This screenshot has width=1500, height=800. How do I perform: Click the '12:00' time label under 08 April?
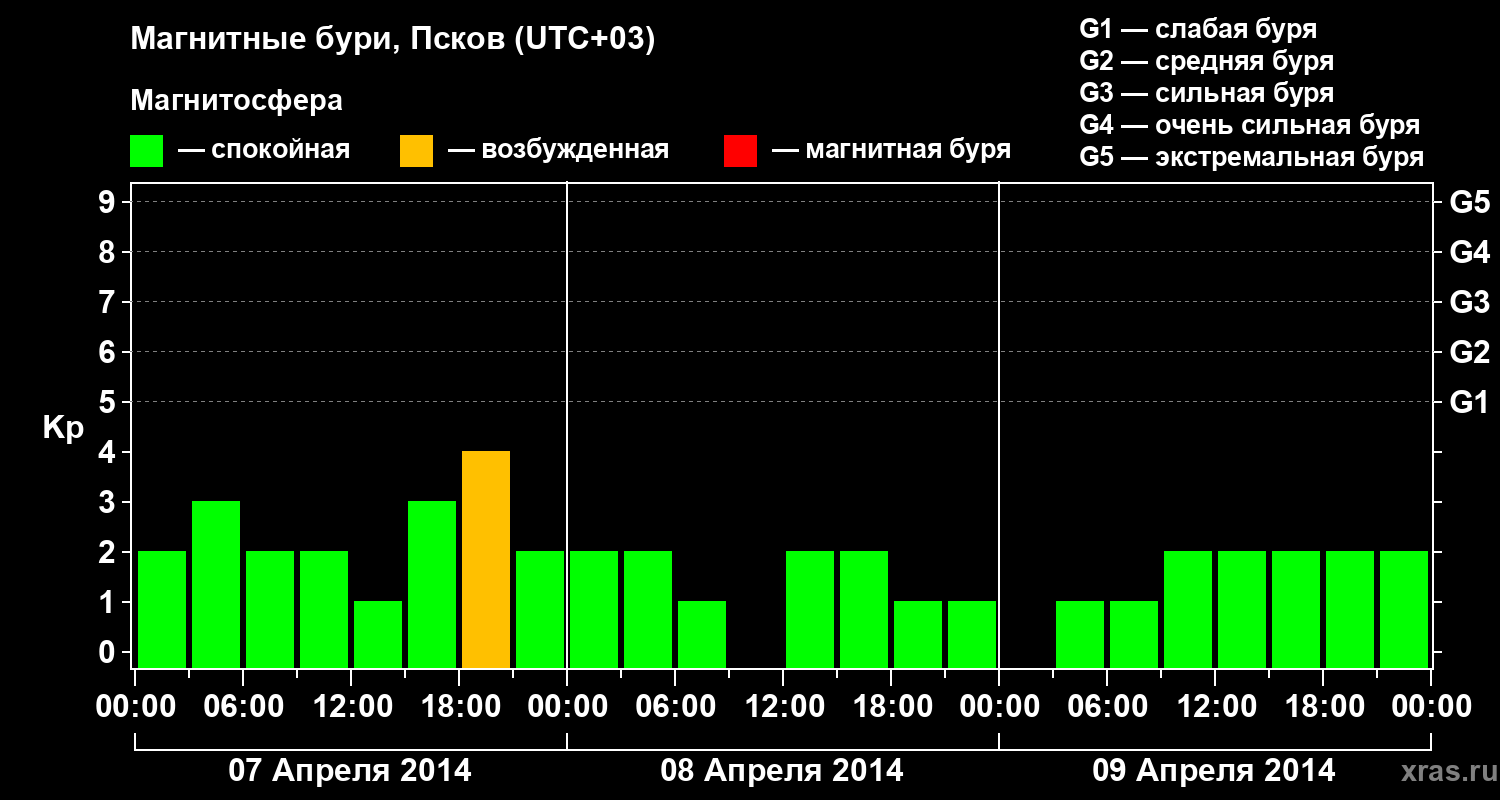783,706
